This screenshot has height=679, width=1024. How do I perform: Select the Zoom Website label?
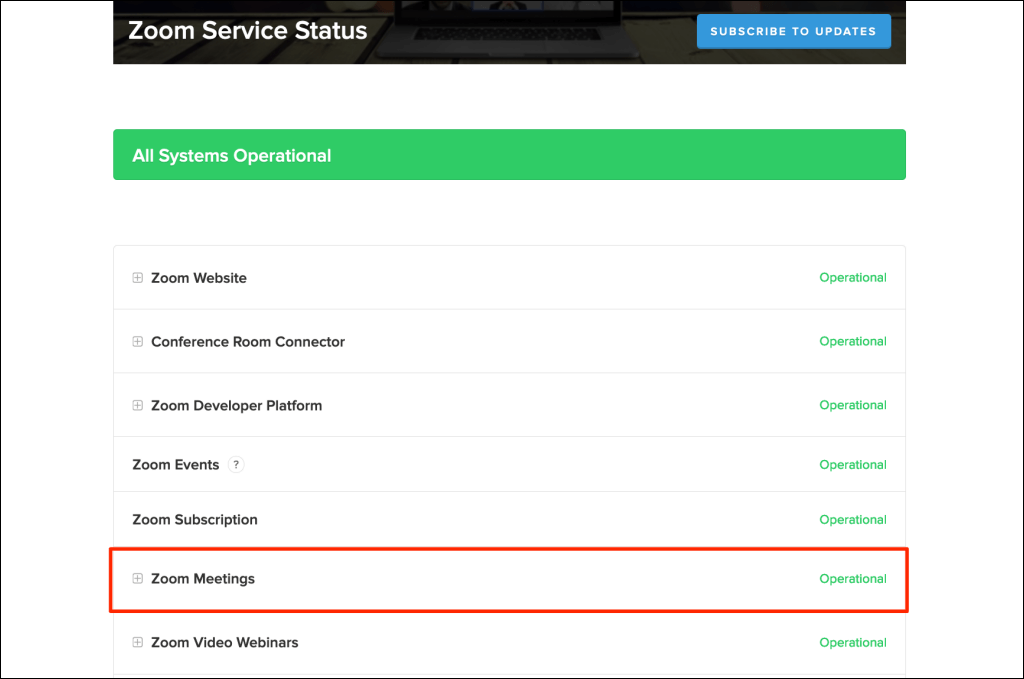pos(199,278)
